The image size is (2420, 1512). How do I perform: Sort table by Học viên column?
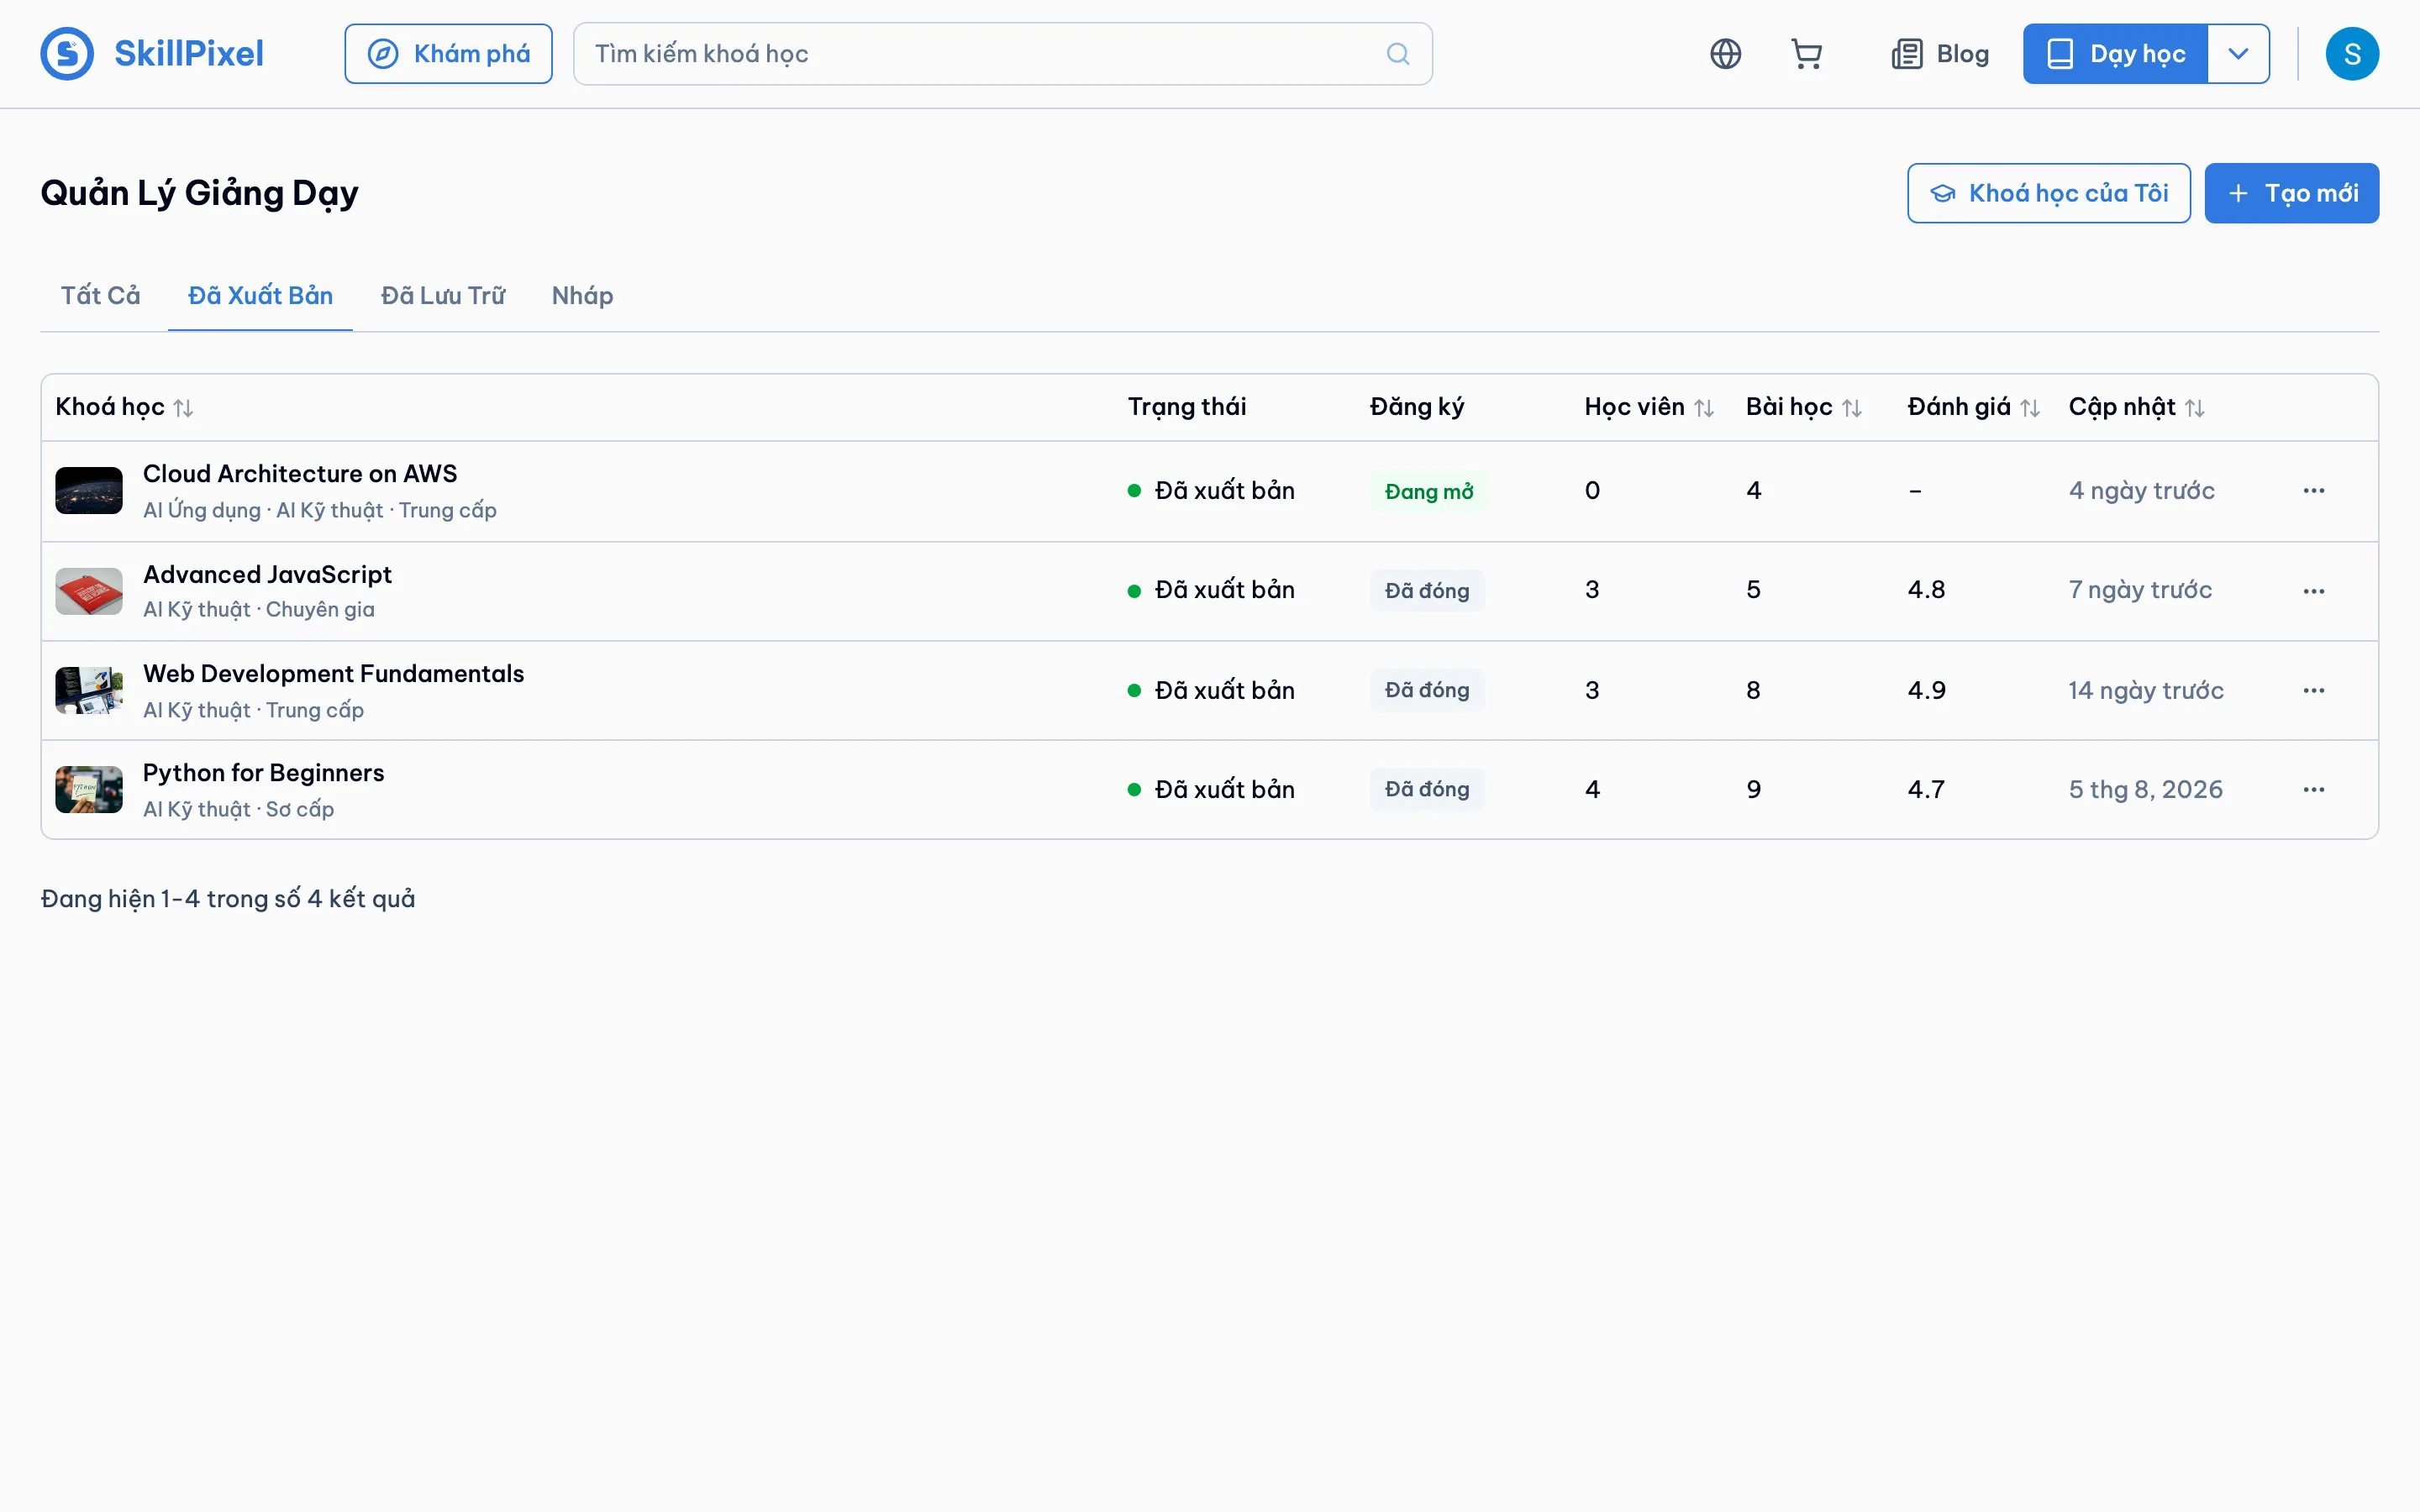[x=1704, y=408]
